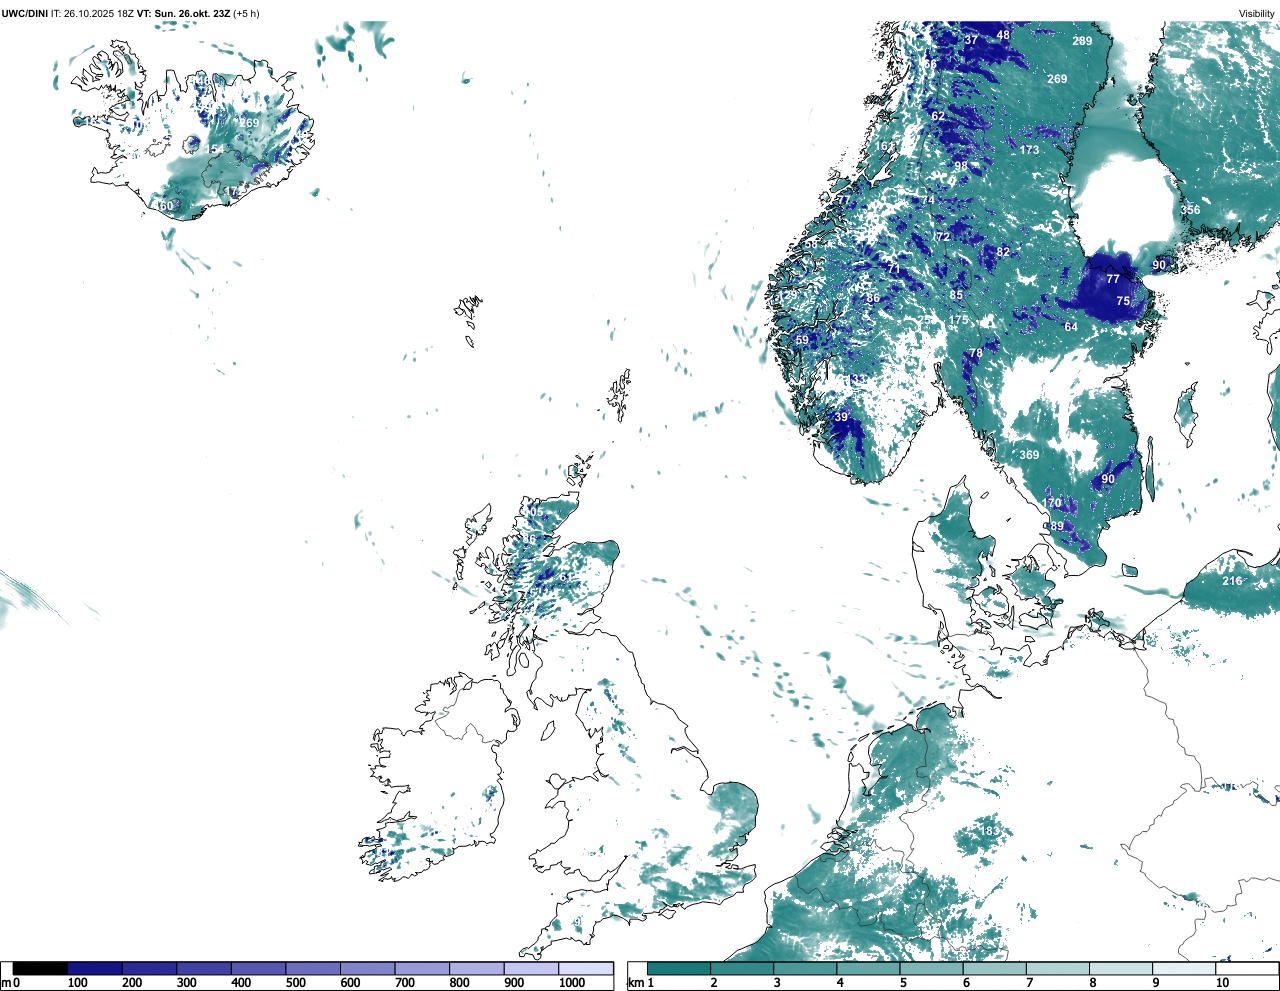Click the "216" value on Polish coast

click(1232, 581)
